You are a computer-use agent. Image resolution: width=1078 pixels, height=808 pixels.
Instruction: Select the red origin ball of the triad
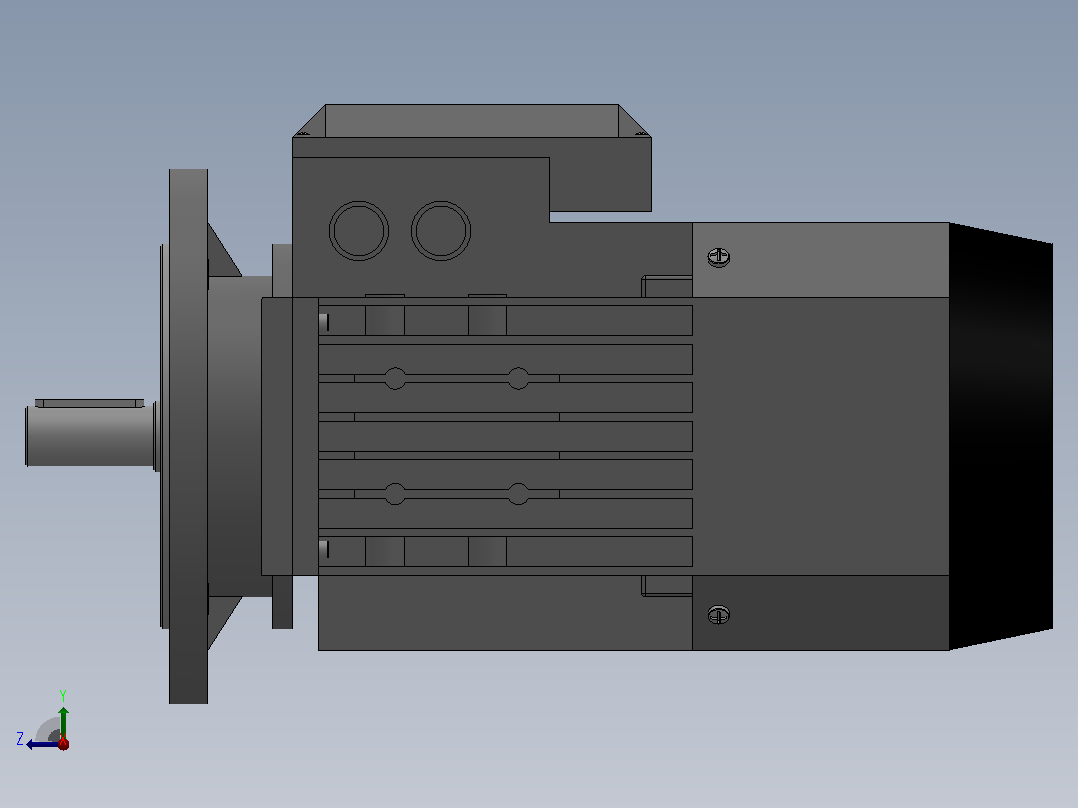[x=63, y=743]
